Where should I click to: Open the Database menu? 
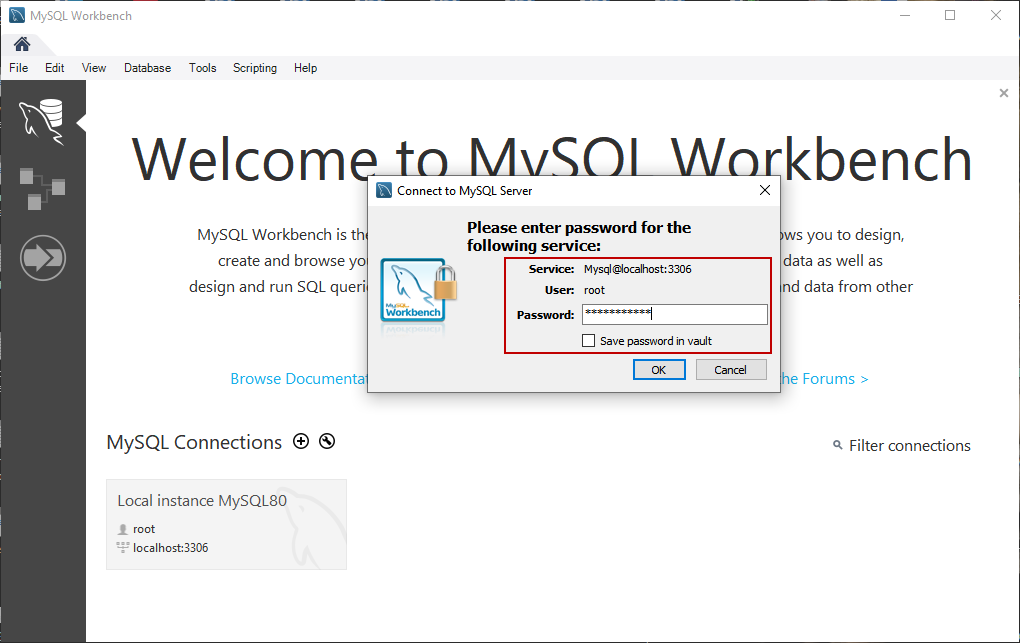147,67
